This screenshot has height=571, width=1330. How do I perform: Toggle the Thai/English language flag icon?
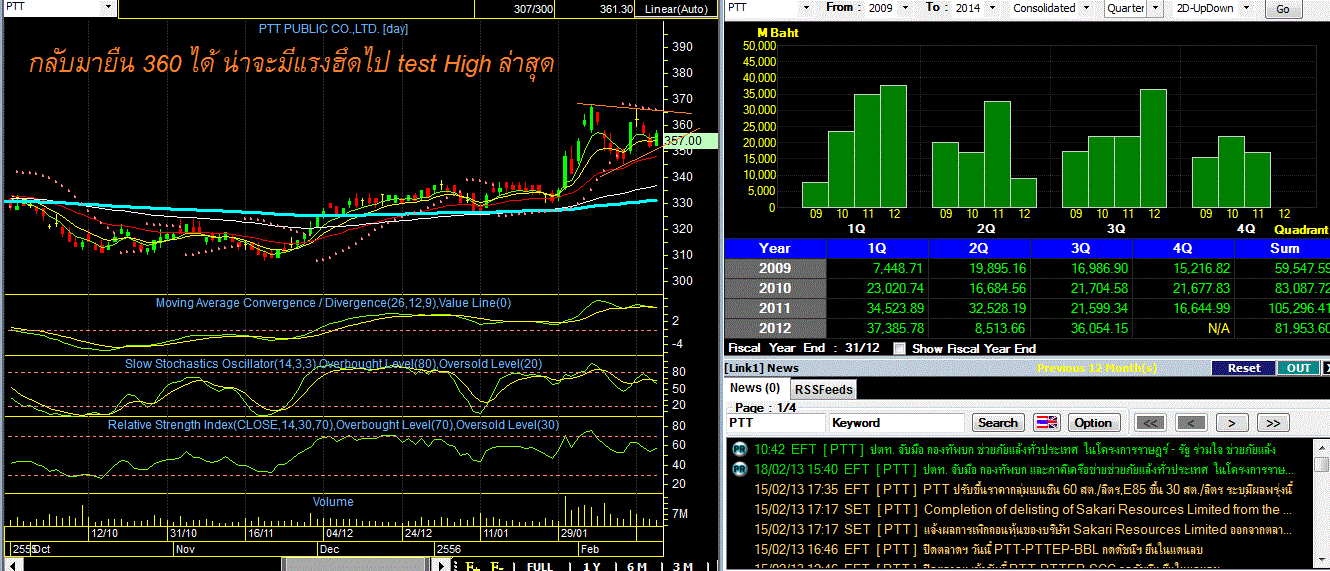(1047, 423)
